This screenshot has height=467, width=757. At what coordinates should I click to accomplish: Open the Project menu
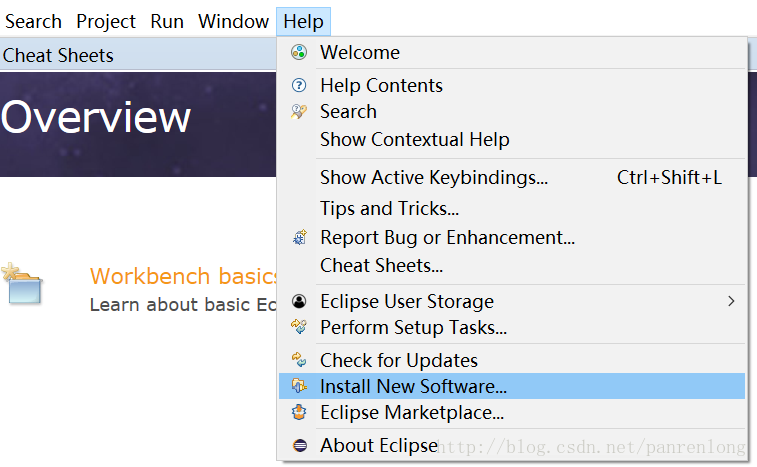coord(106,21)
